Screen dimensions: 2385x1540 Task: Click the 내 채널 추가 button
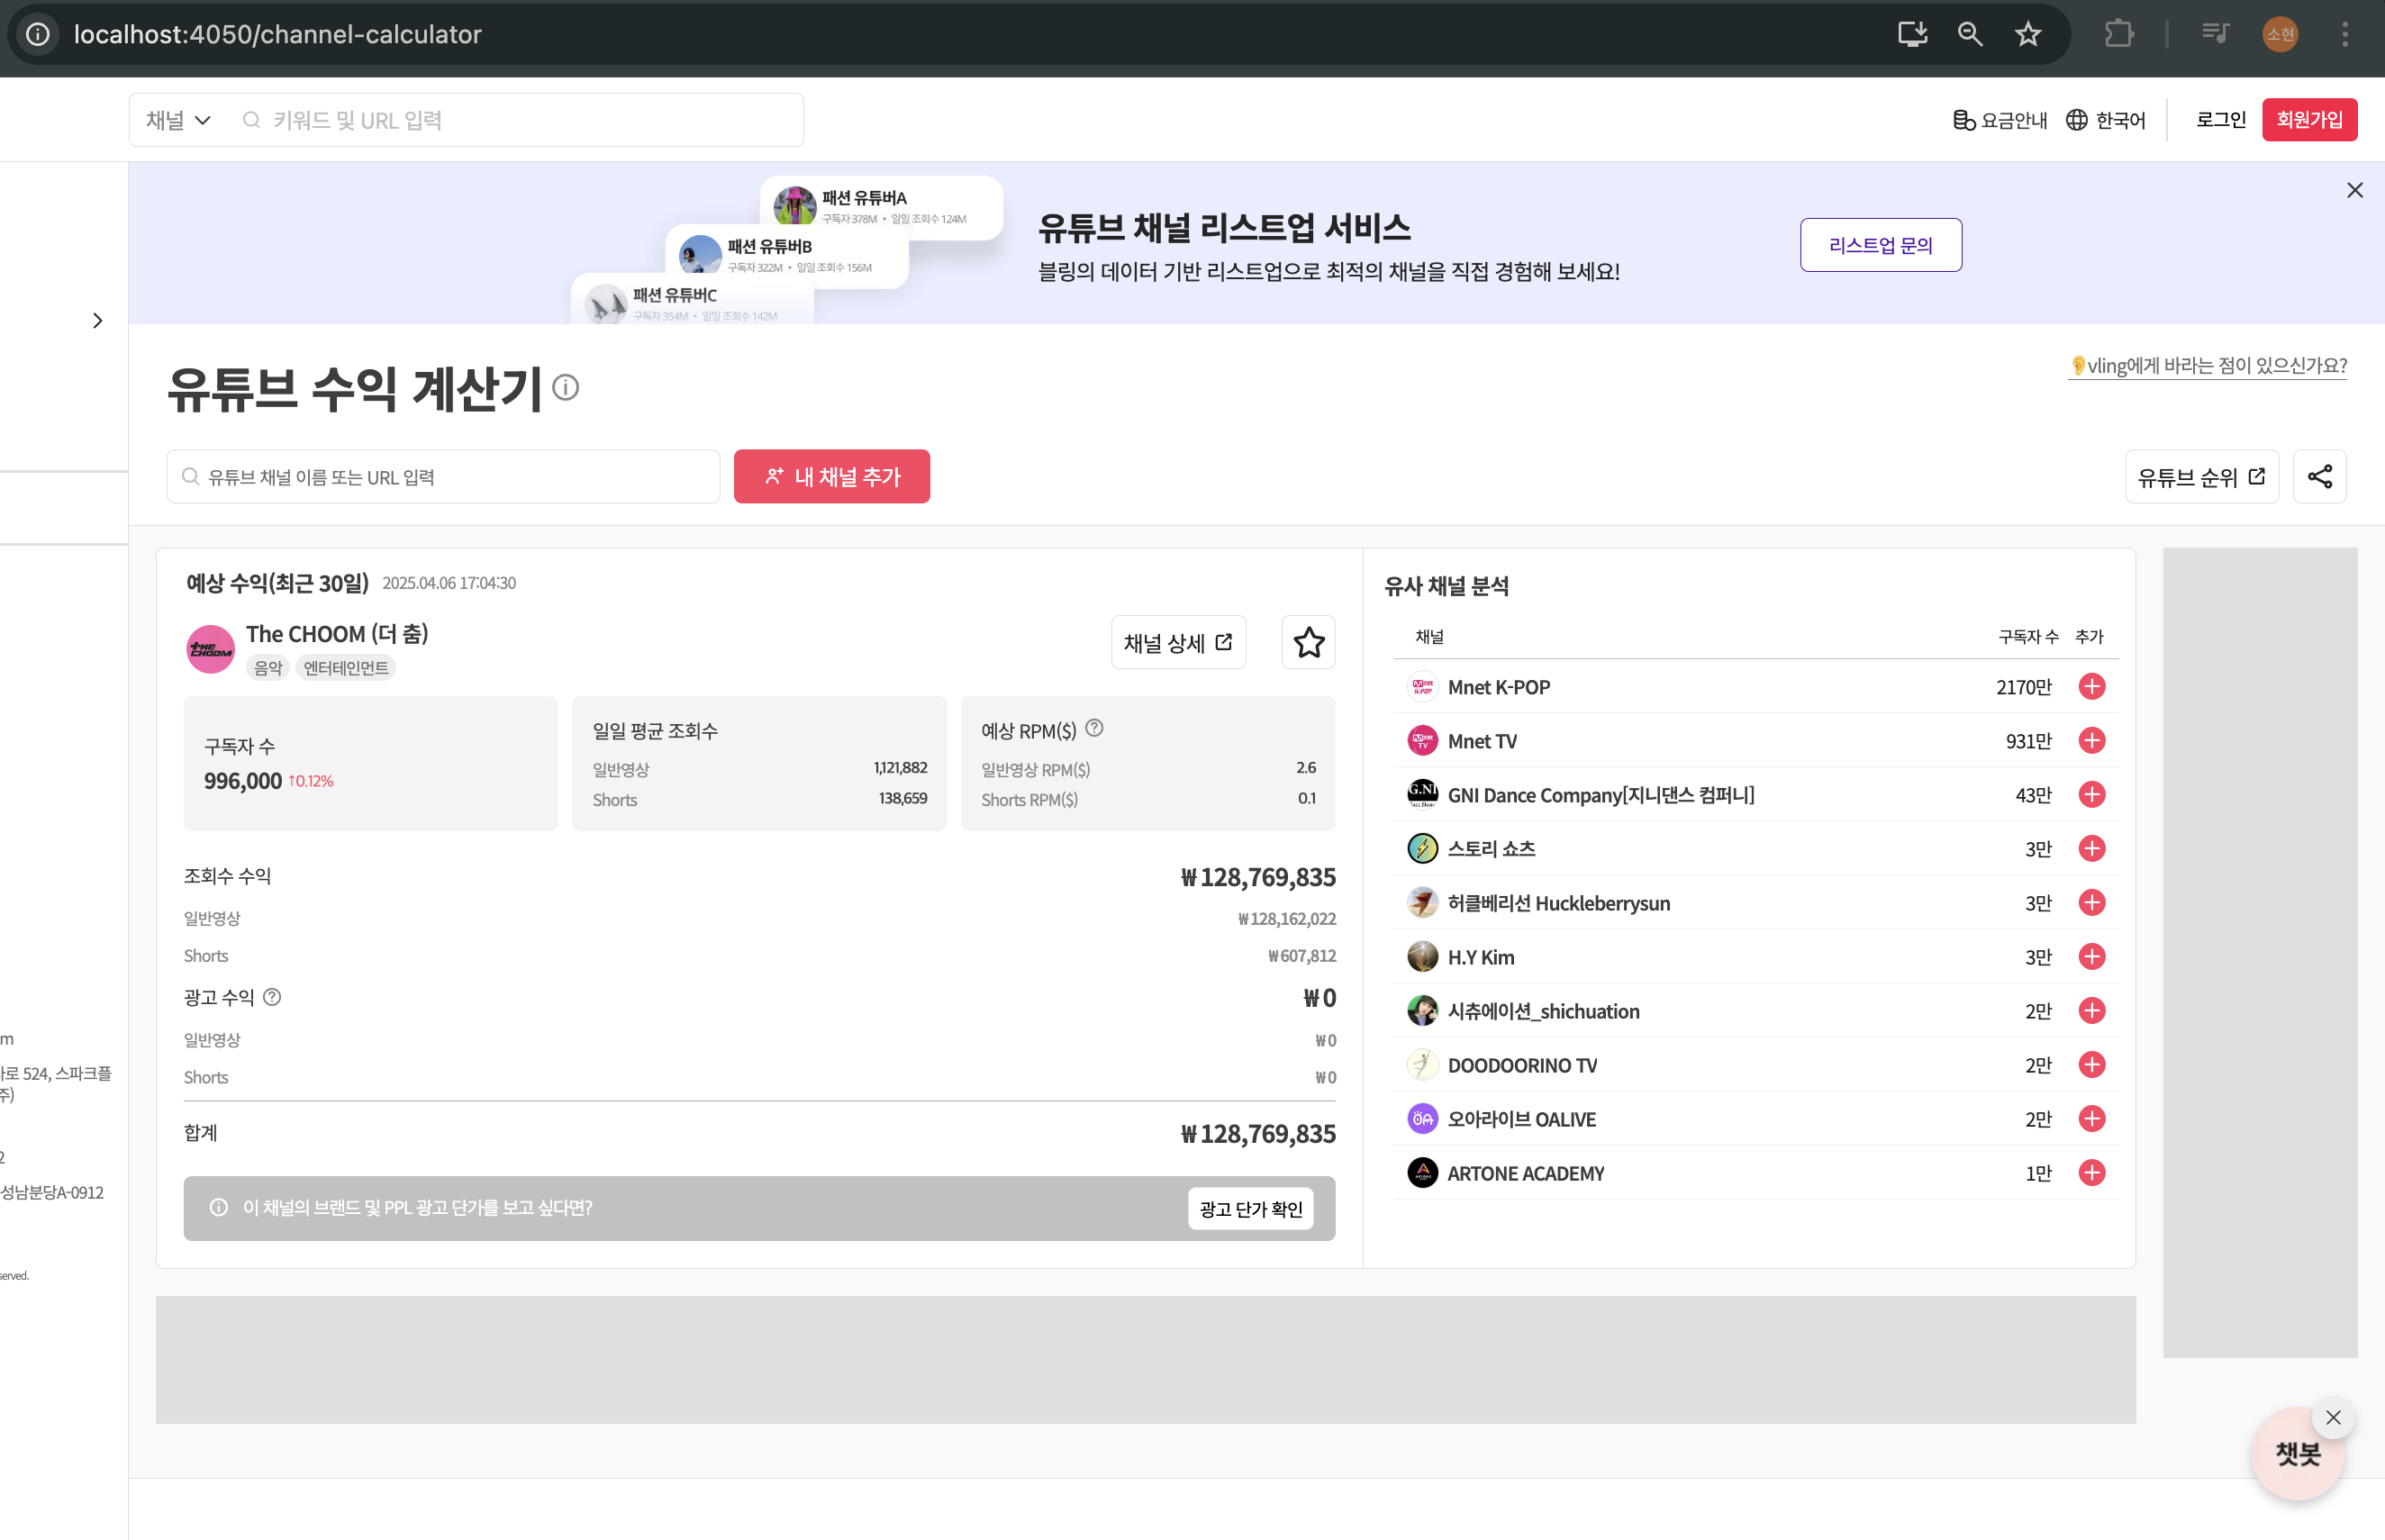click(x=831, y=477)
